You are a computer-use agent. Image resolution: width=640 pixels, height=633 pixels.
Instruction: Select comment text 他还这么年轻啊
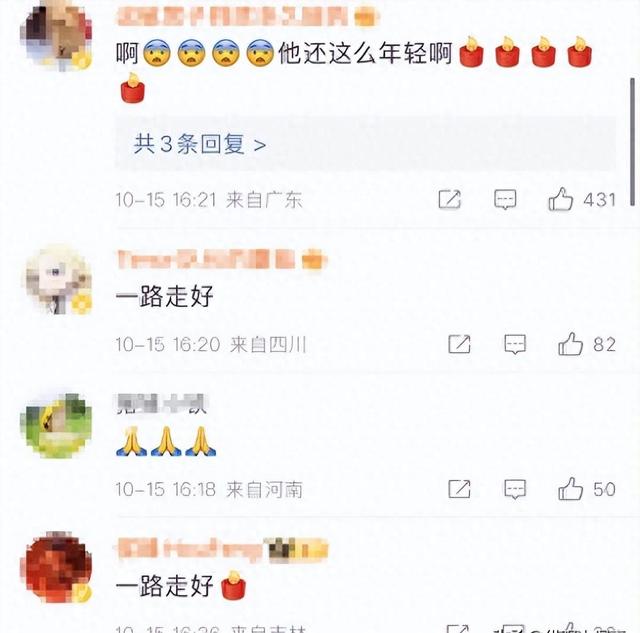[365, 53]
